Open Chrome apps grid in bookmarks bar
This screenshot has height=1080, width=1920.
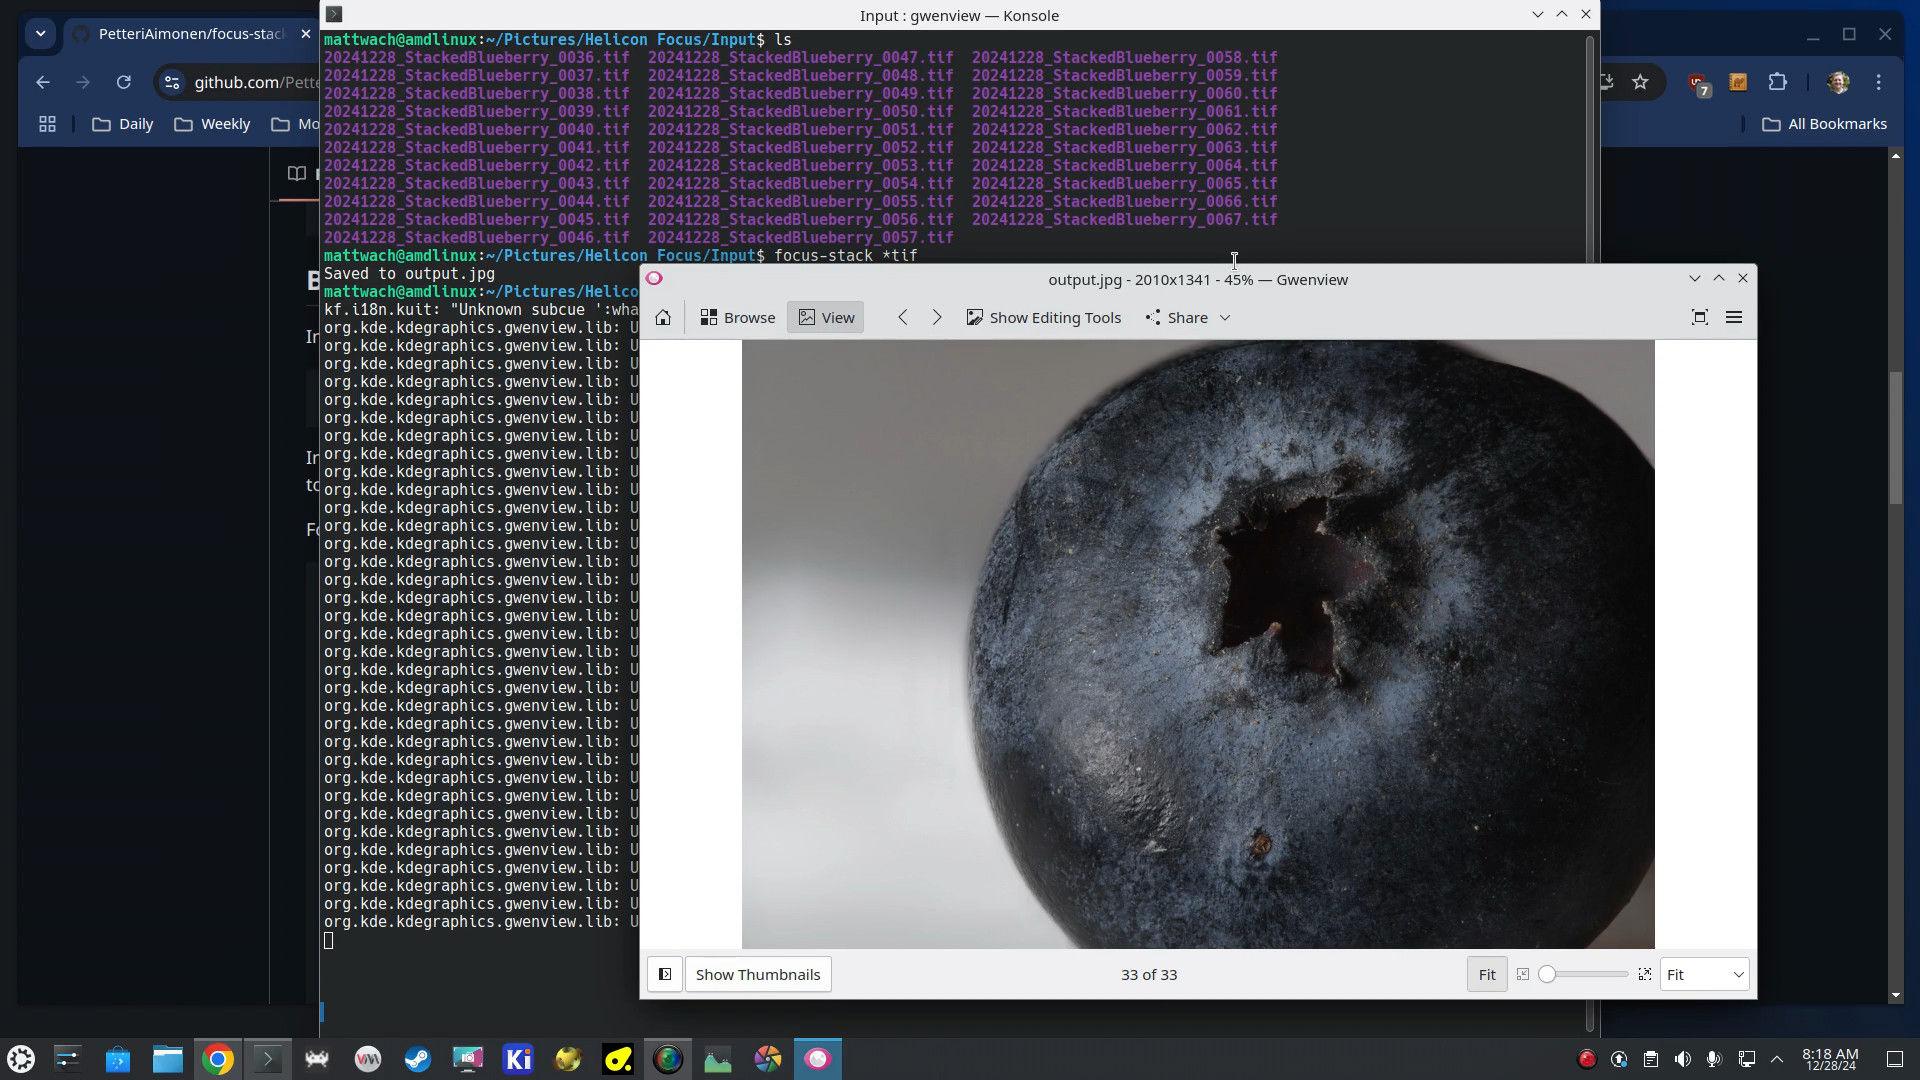pyautogui.click(x=47, y=124)
